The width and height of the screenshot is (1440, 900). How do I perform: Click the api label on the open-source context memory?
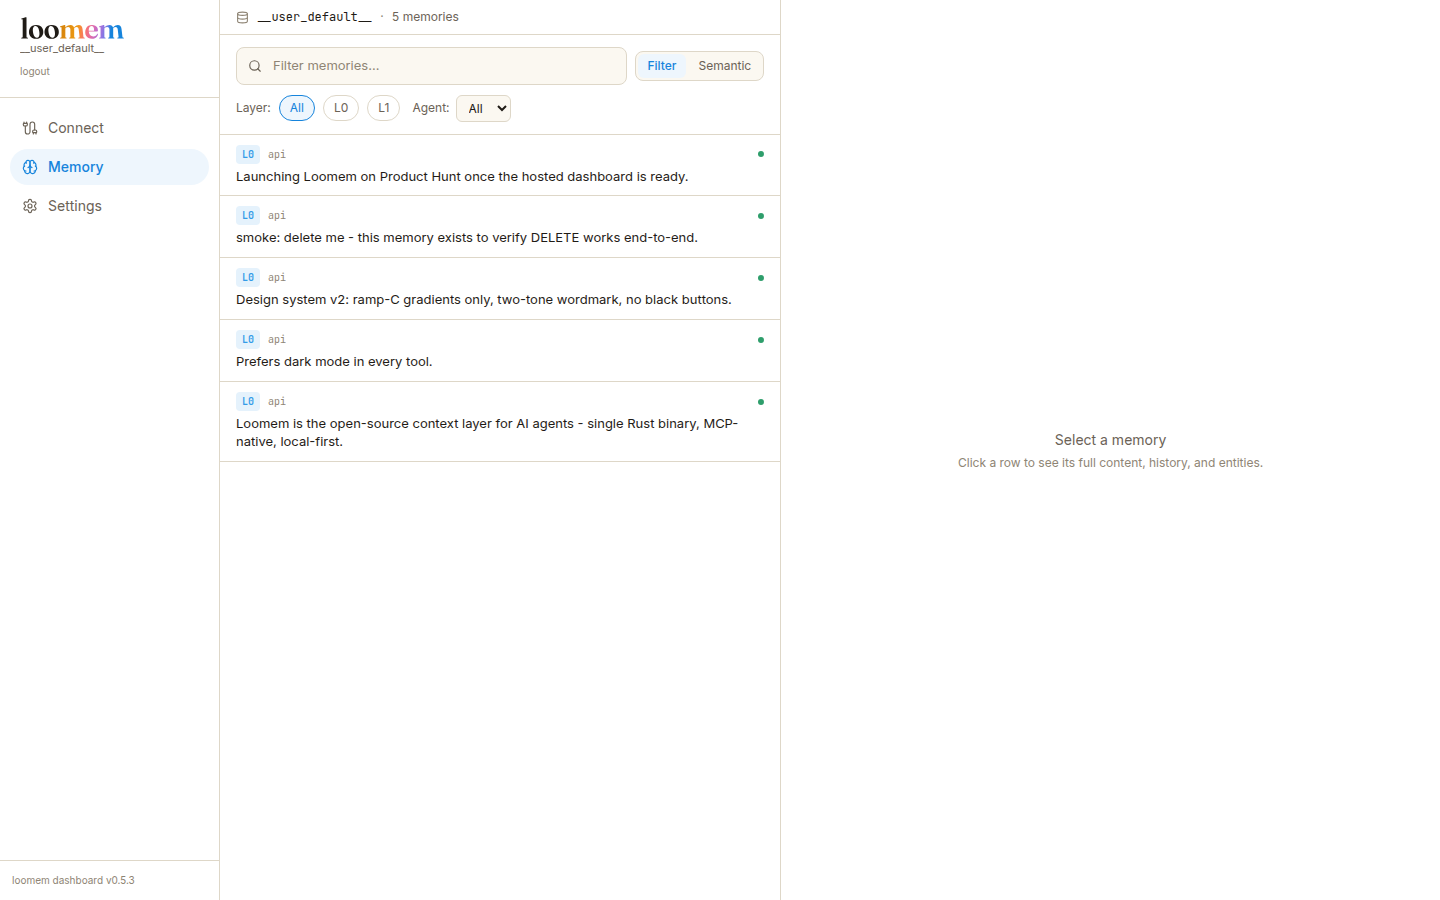coord(277,401)
